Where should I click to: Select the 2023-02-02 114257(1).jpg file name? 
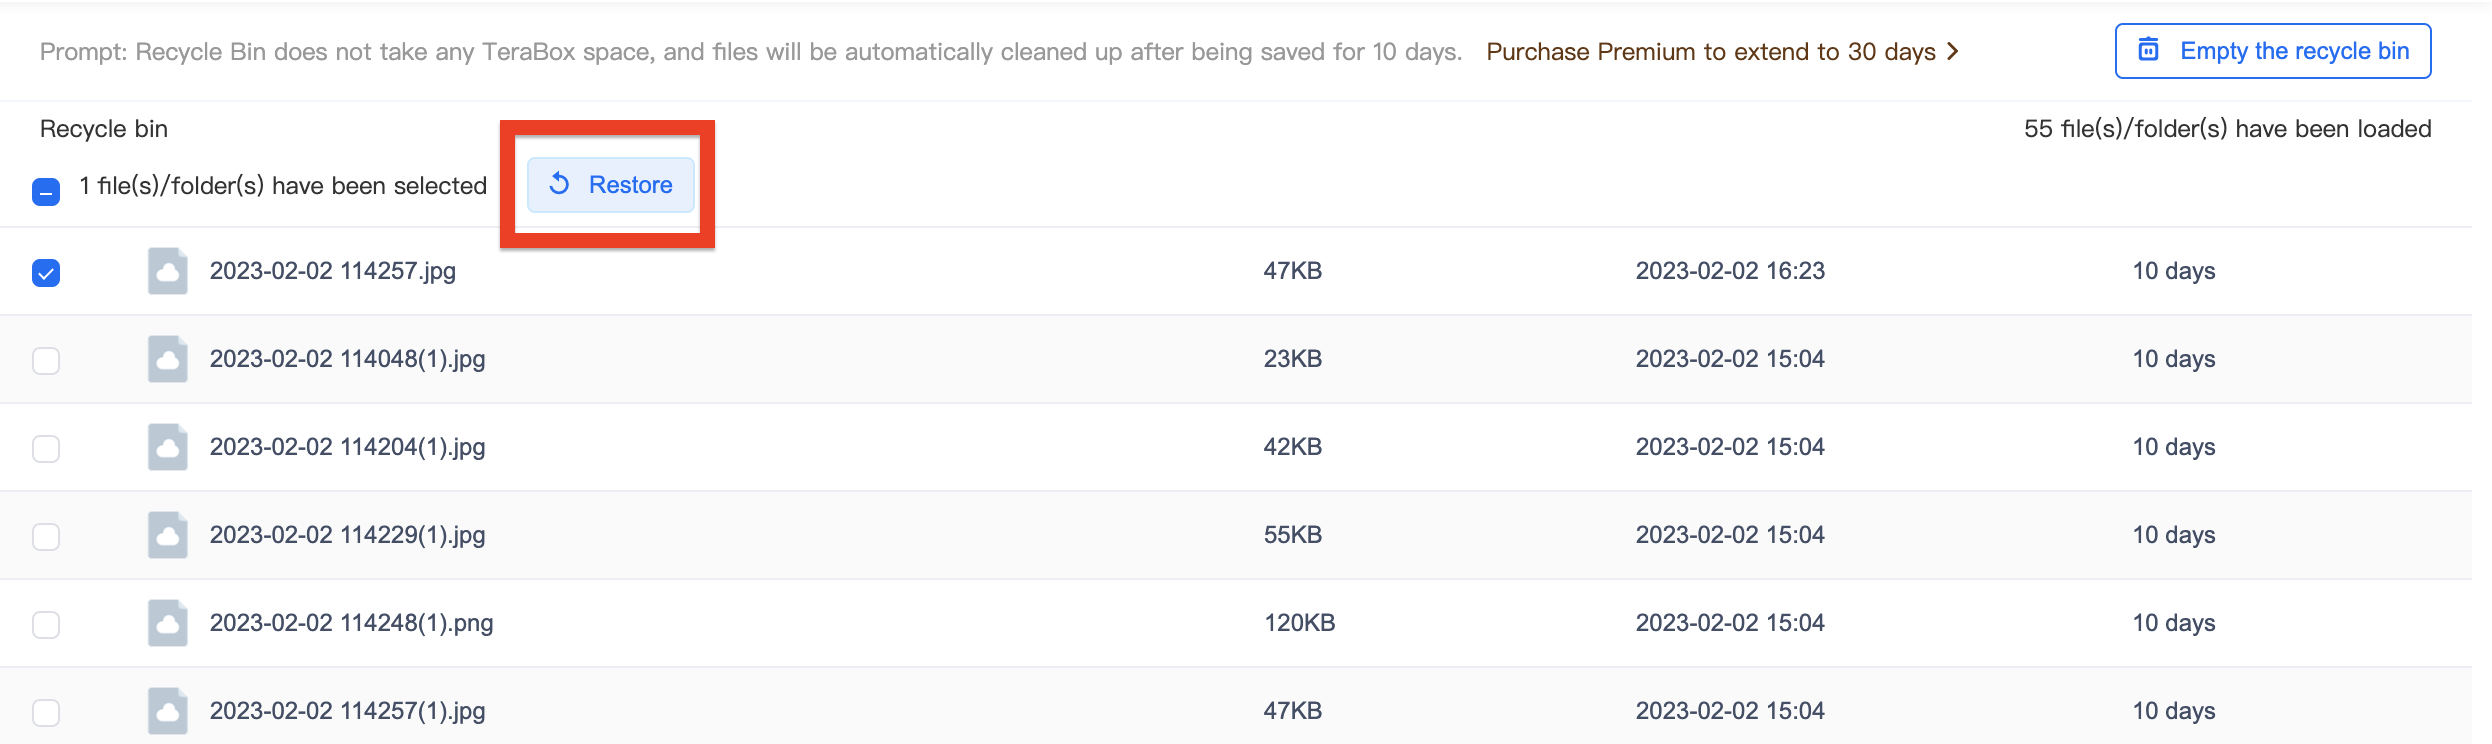[x=347, y=711]
